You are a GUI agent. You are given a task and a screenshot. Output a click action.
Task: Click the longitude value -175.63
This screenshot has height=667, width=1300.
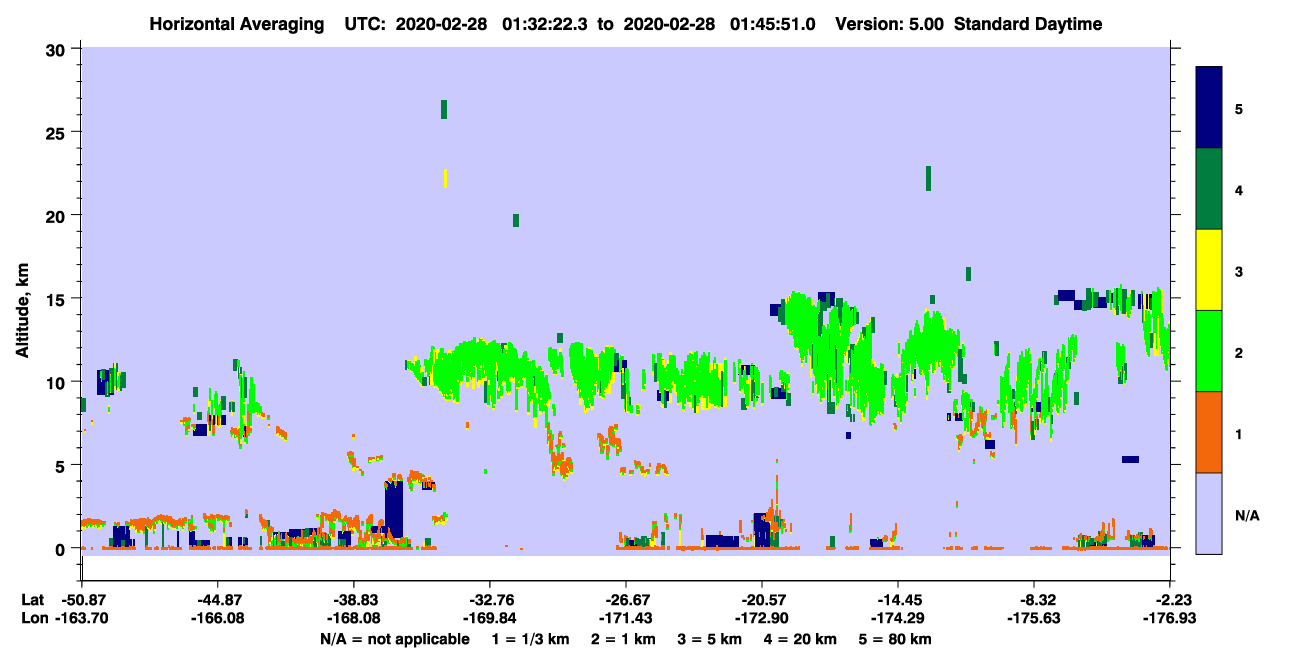tap(1034, 618)
